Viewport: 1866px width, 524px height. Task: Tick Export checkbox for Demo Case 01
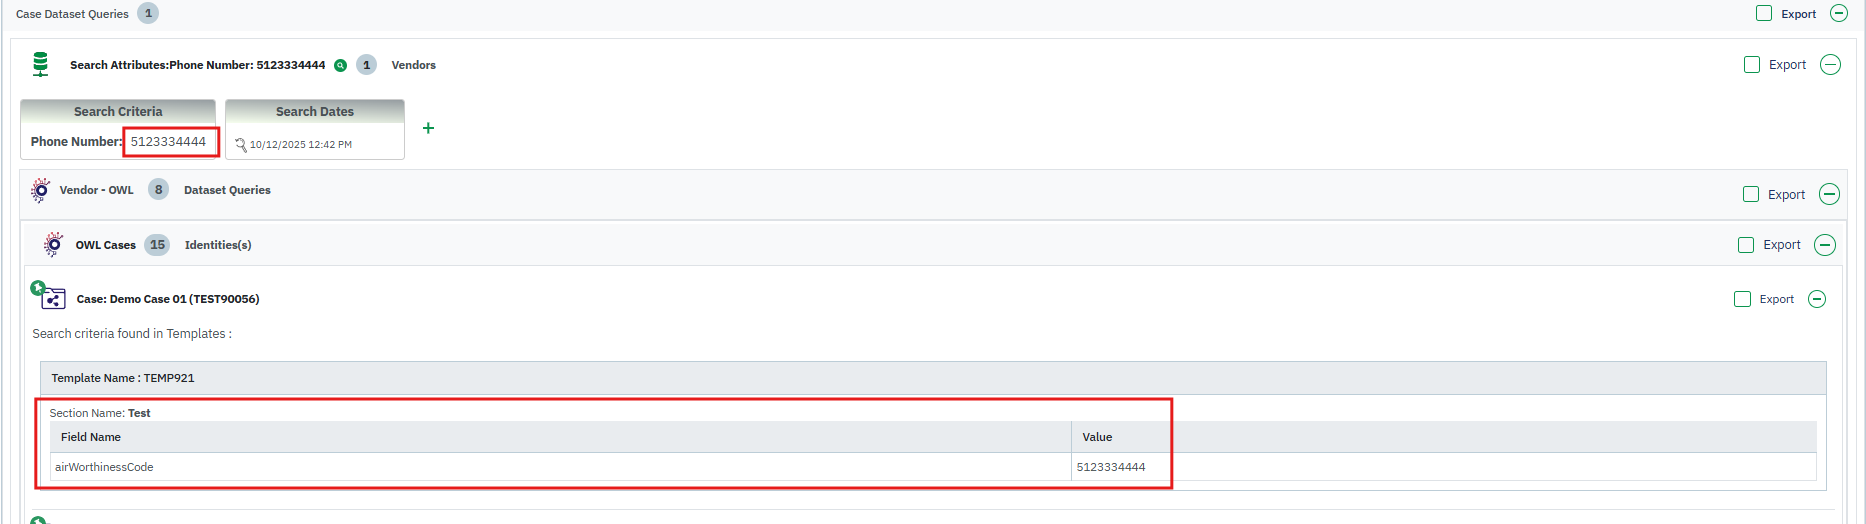coord(1742,299)
